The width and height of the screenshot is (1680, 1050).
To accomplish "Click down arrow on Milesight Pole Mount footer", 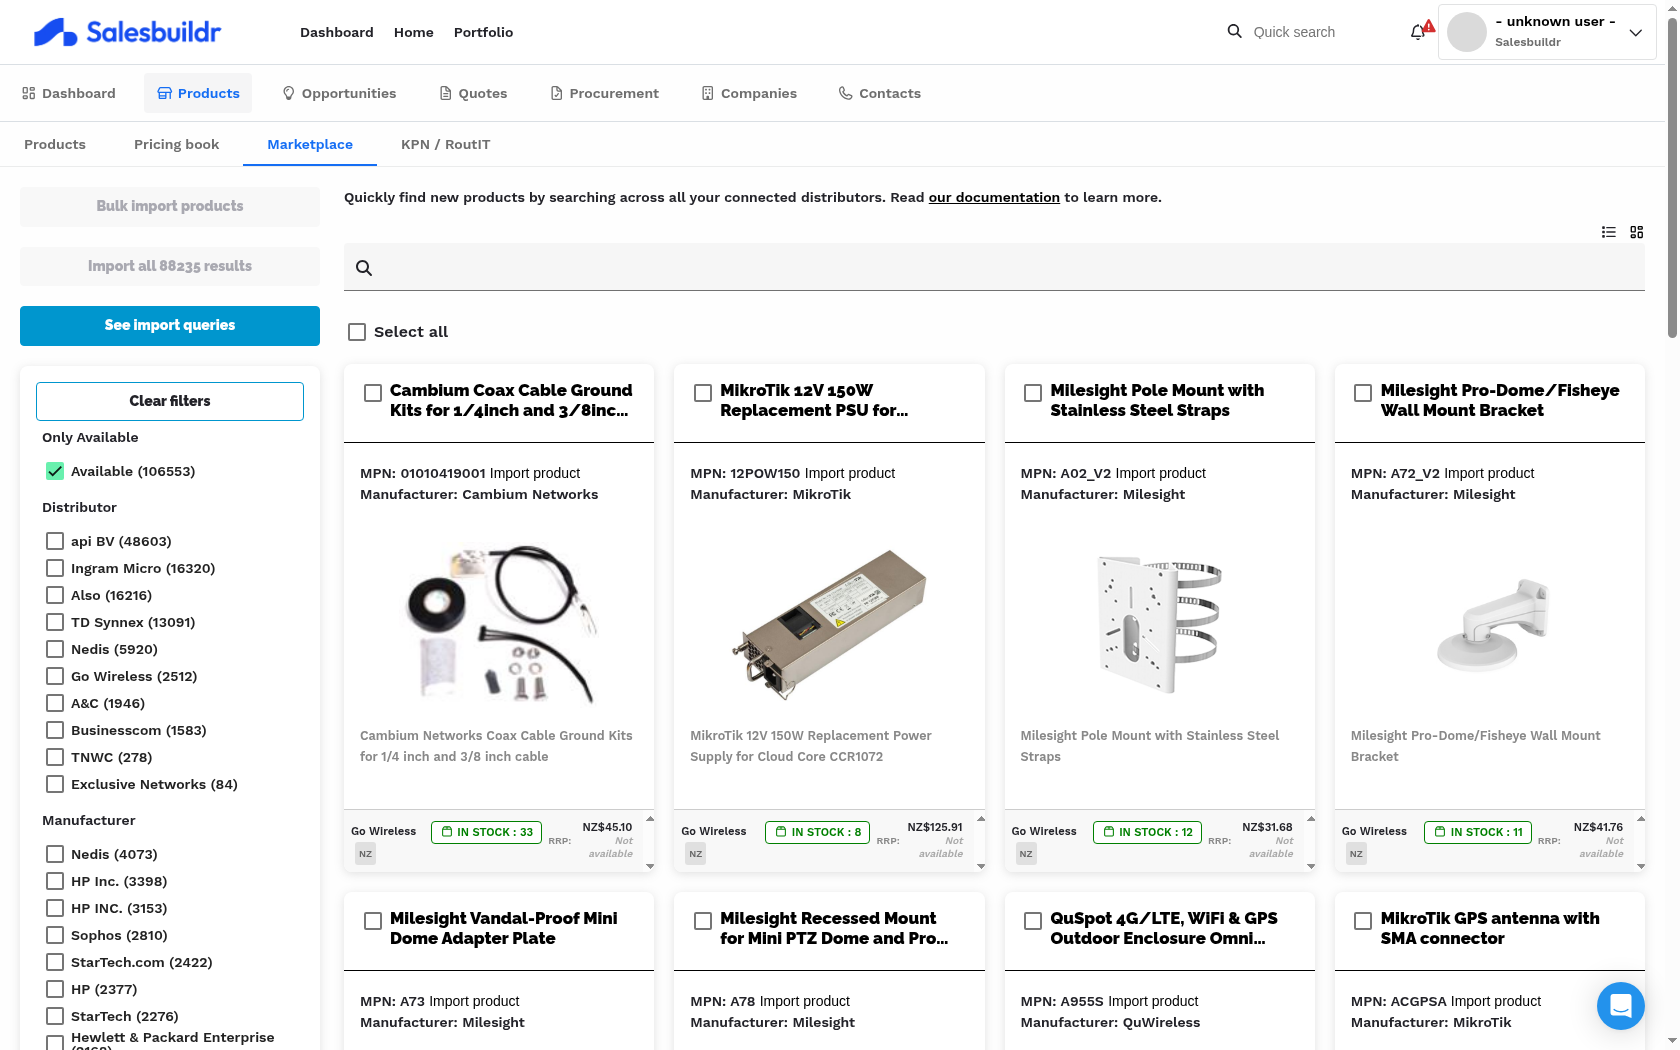I will [1311, 866].
